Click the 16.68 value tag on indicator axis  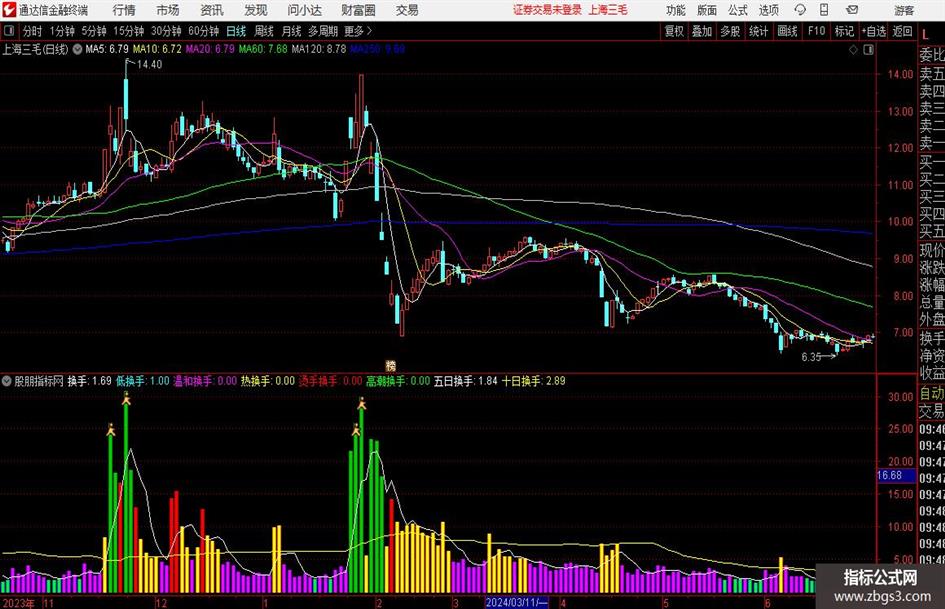896,476
